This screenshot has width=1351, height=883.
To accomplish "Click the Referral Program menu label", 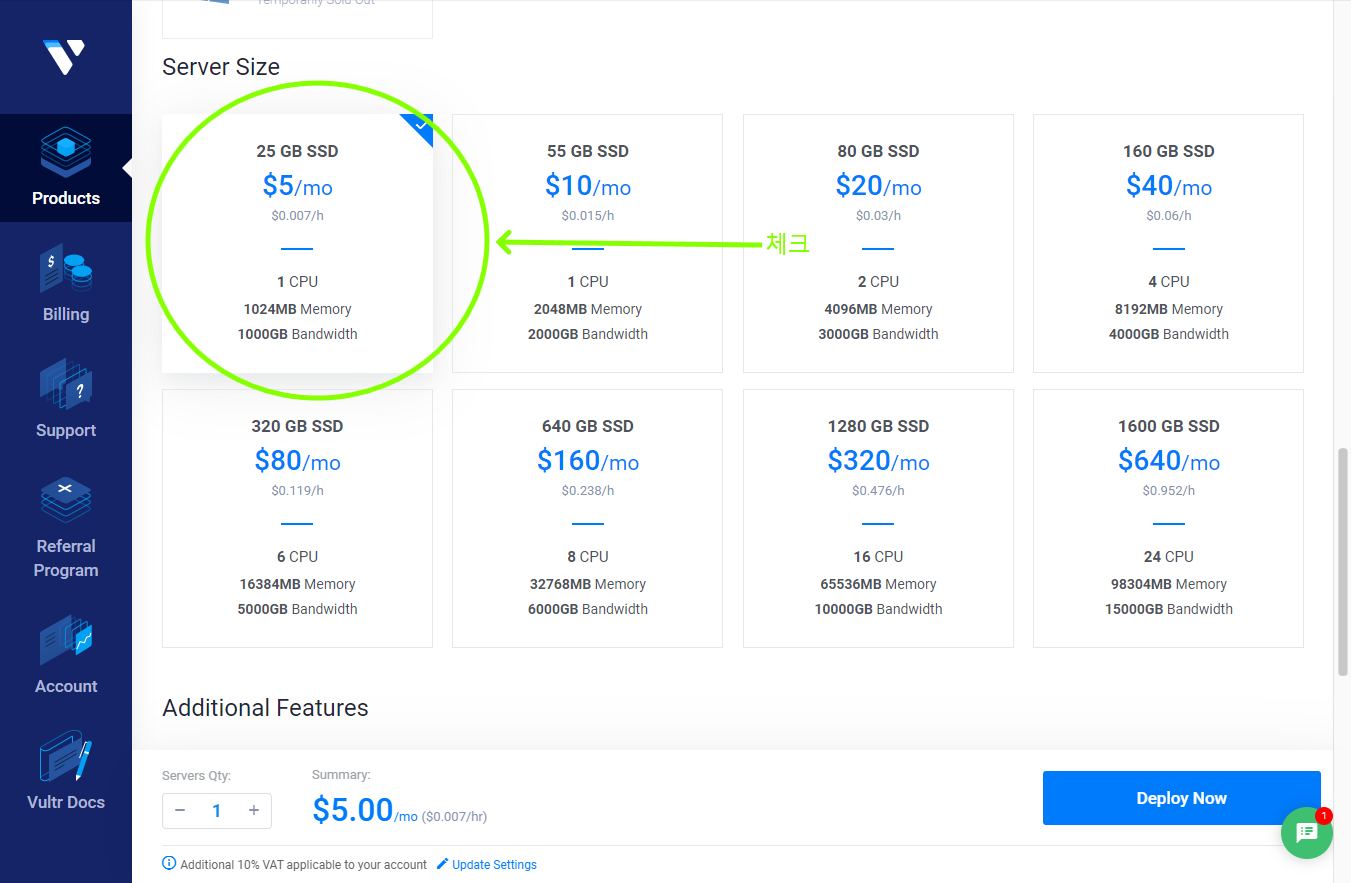I will (x=66, y=558).
